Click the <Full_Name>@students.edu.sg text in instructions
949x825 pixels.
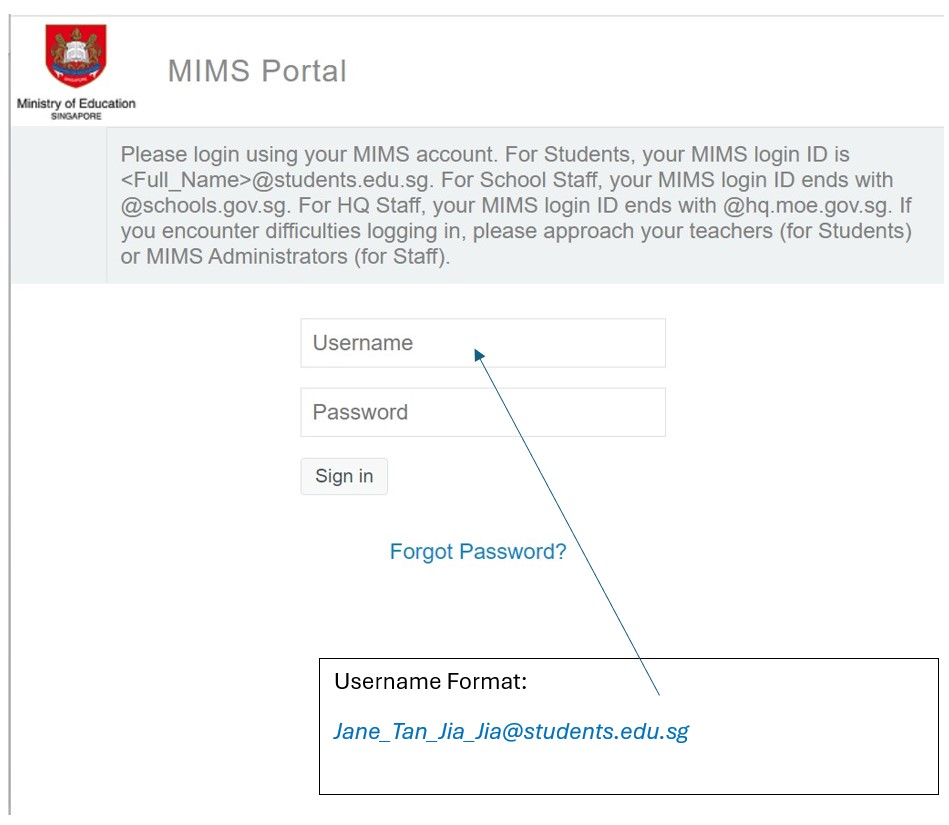tap(290, 181)
